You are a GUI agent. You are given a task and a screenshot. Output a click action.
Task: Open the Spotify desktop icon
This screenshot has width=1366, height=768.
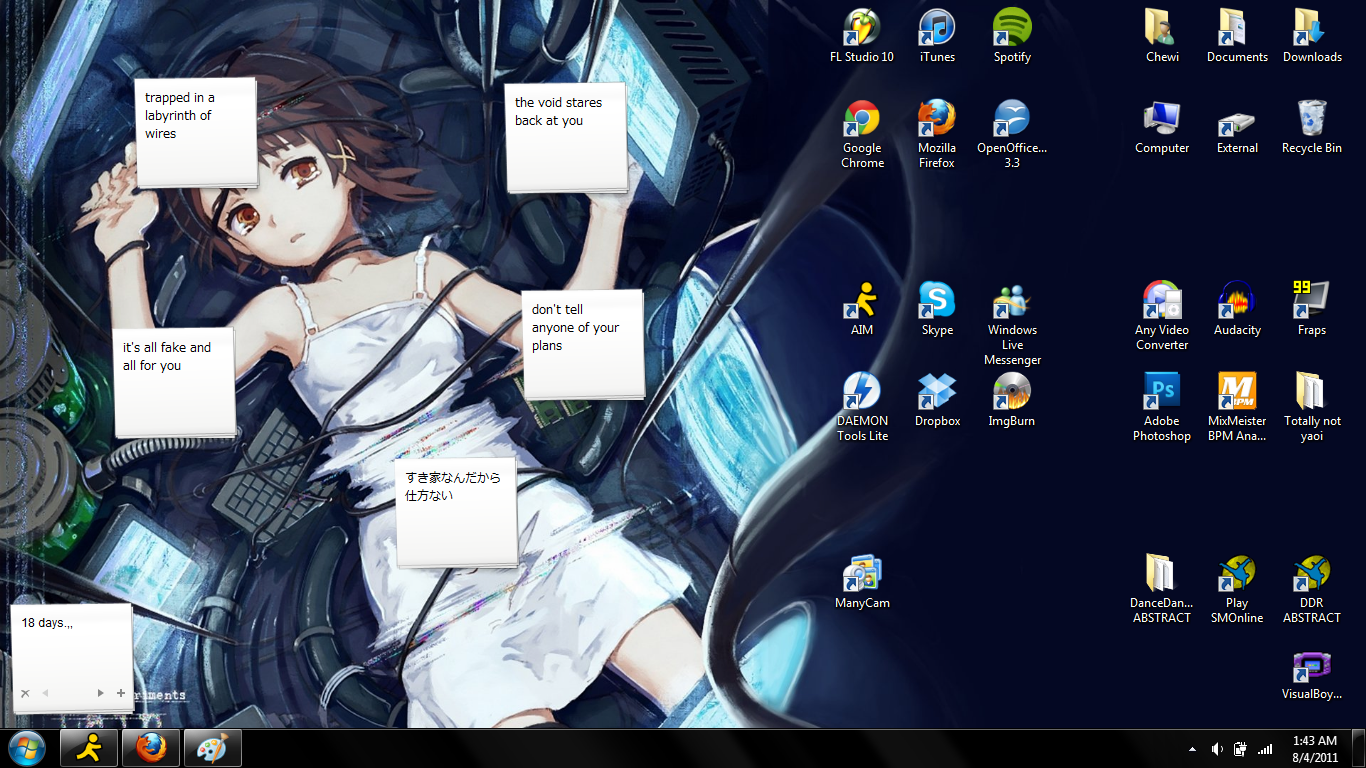click(x=1012, y=36)
